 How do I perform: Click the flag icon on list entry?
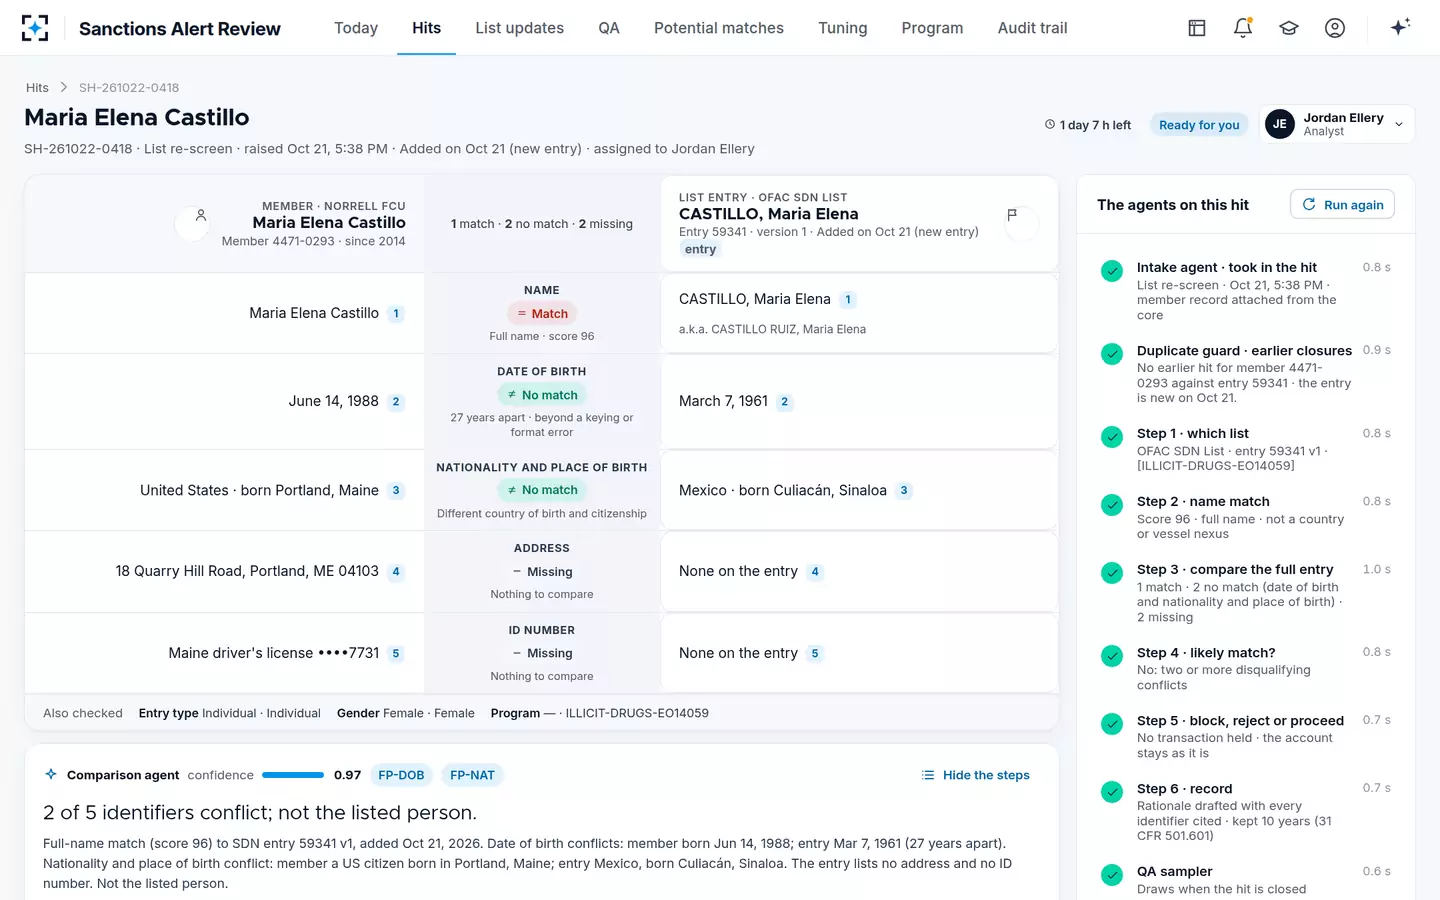point(1012,215)
